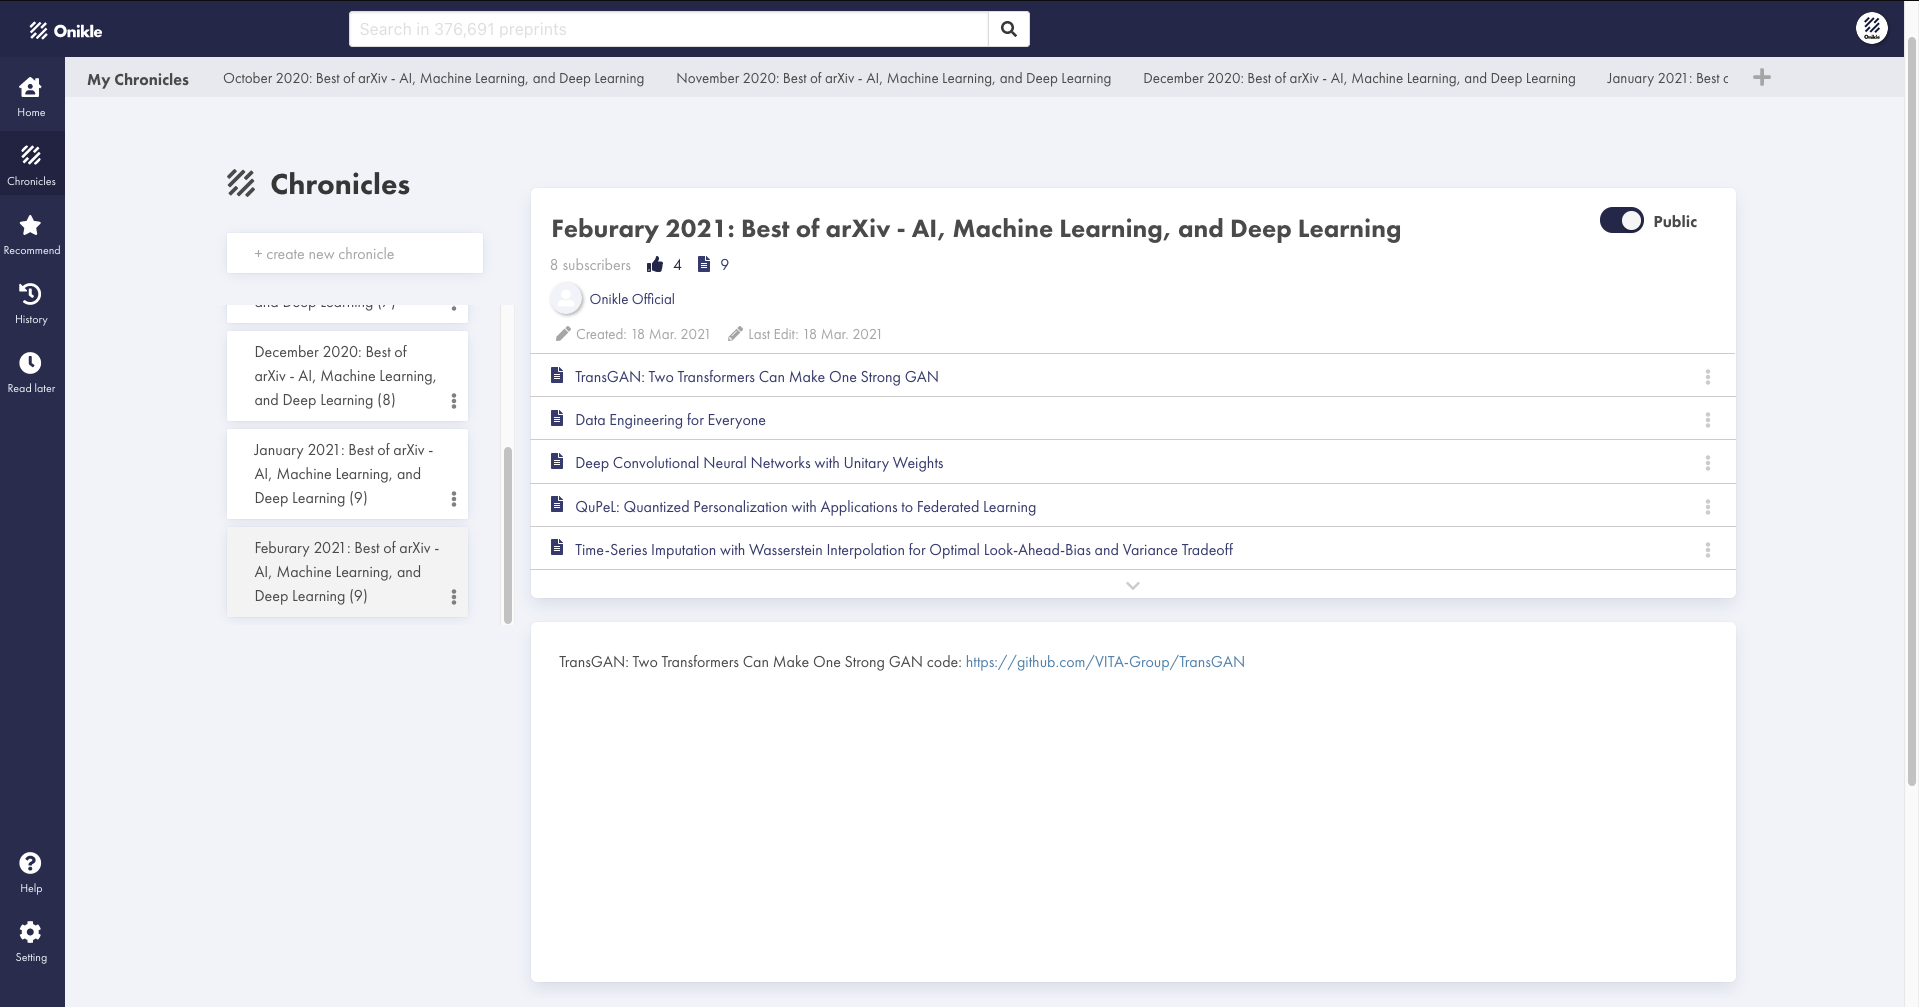1919x1007 pixels.
Task: Open options menu for Feburary 2021 chronicle
Action: tap(453, 597)
